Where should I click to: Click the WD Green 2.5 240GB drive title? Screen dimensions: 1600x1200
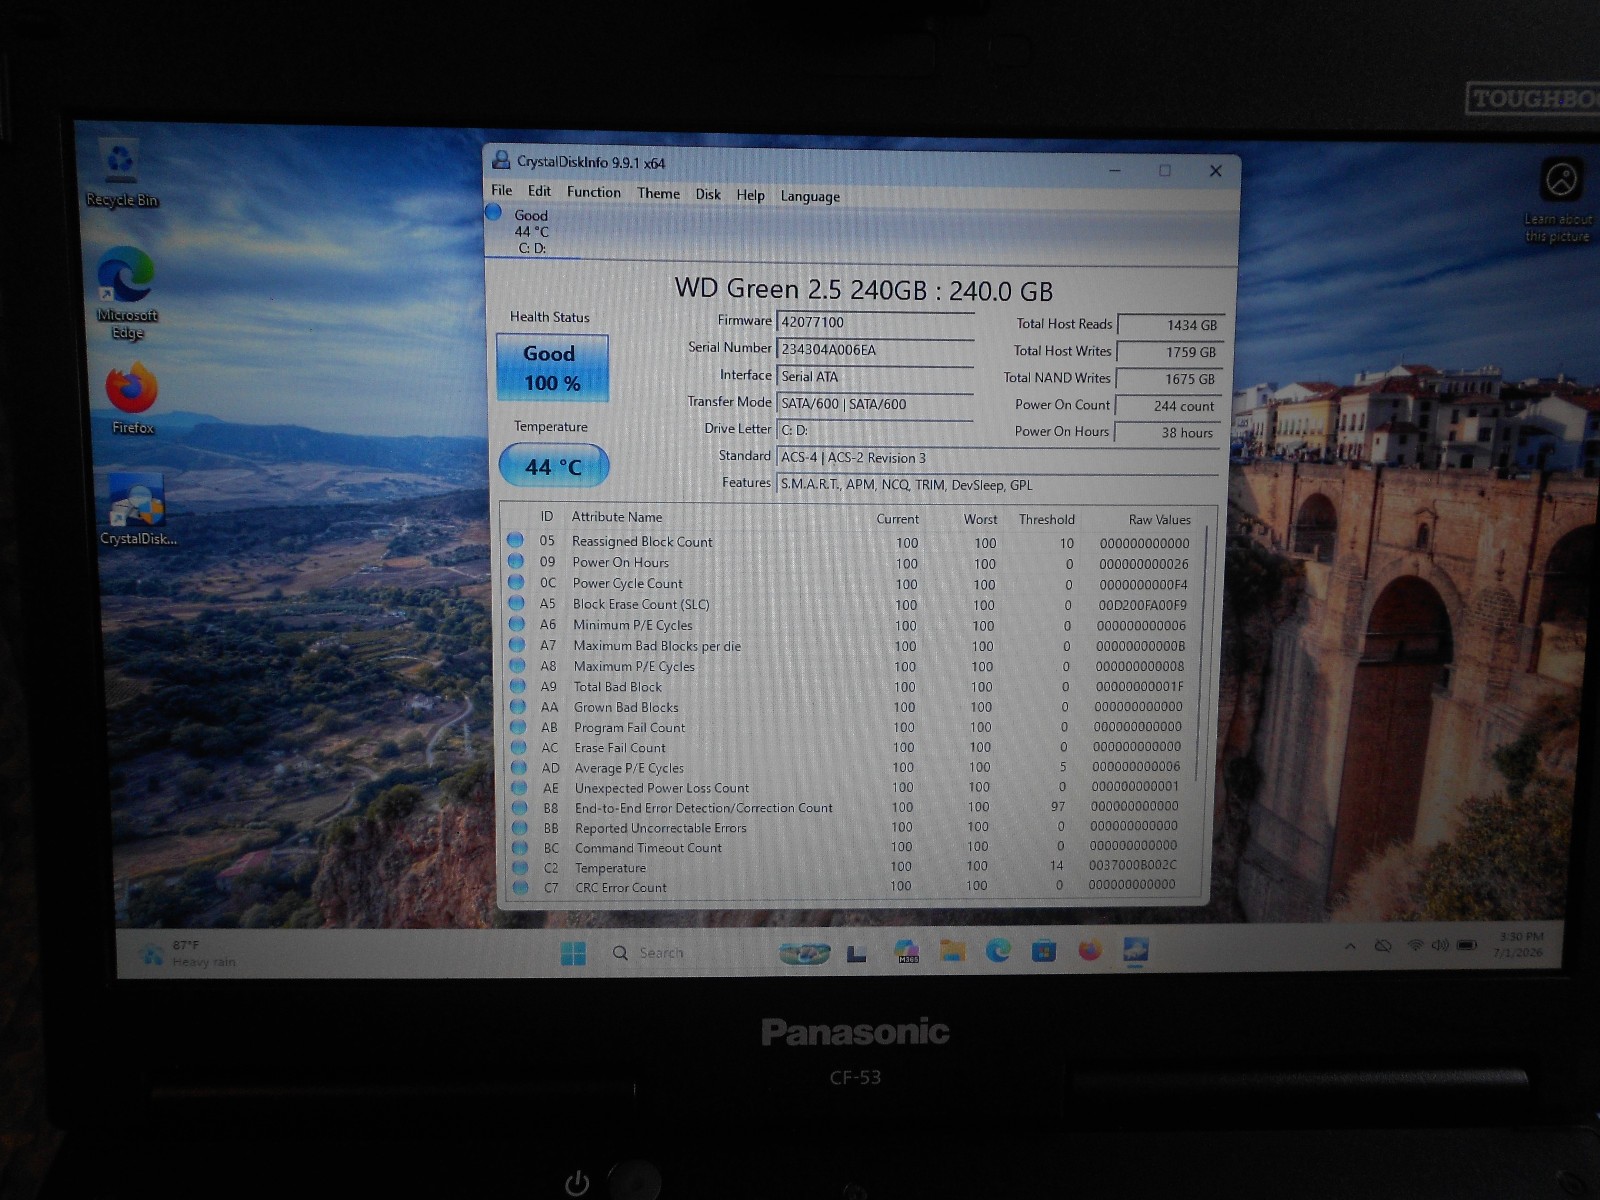pyautogui.click(x=863, y=290)
